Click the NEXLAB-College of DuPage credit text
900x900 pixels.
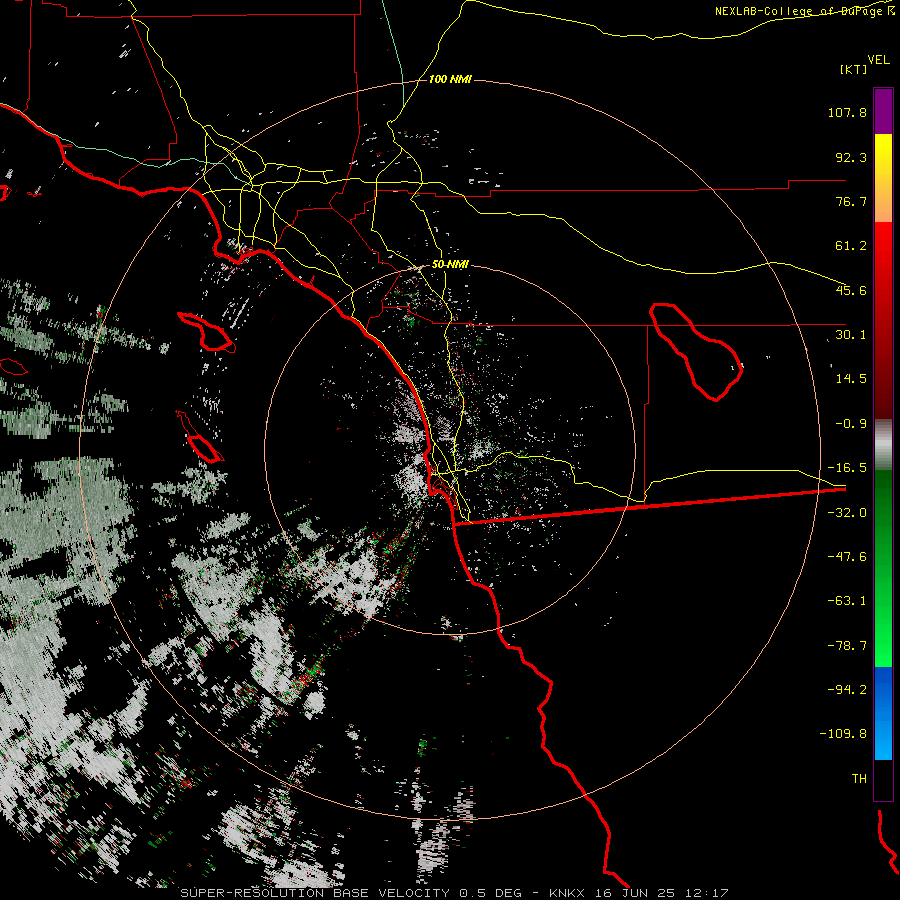point(805,11)
